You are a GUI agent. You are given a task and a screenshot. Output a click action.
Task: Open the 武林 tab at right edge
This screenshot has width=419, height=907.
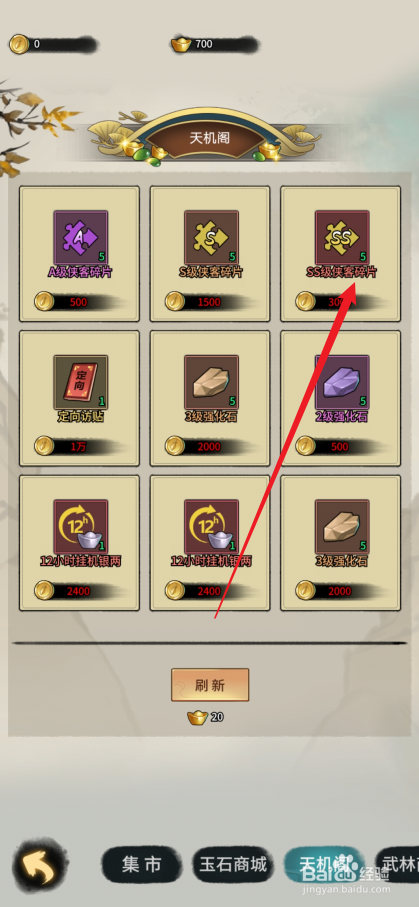click(398, 865)
